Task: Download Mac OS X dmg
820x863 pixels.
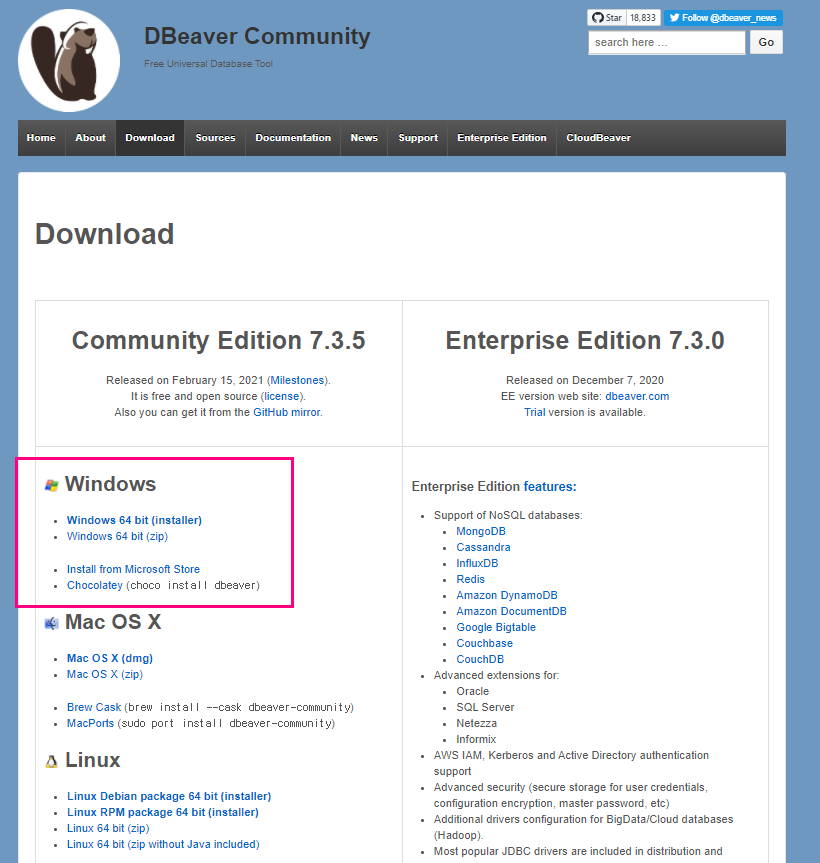Action: click(x=110, y=658)
